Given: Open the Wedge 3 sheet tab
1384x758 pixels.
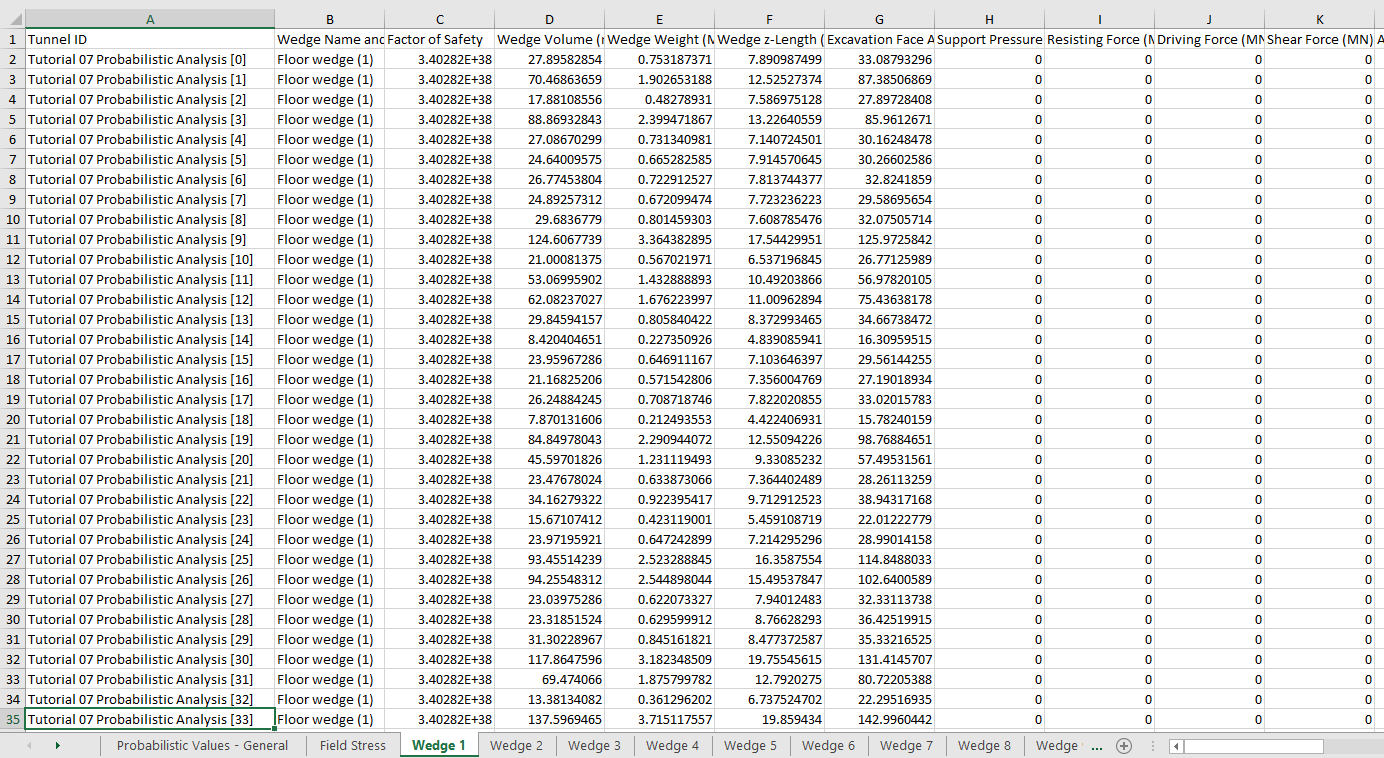Looking at the screenshot, I should click(x=595, y=746).
